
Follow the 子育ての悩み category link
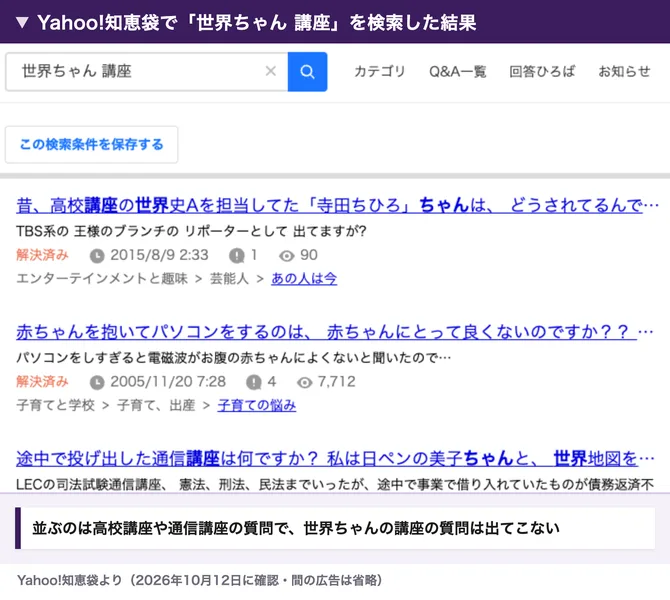click(x=257, y=405)
